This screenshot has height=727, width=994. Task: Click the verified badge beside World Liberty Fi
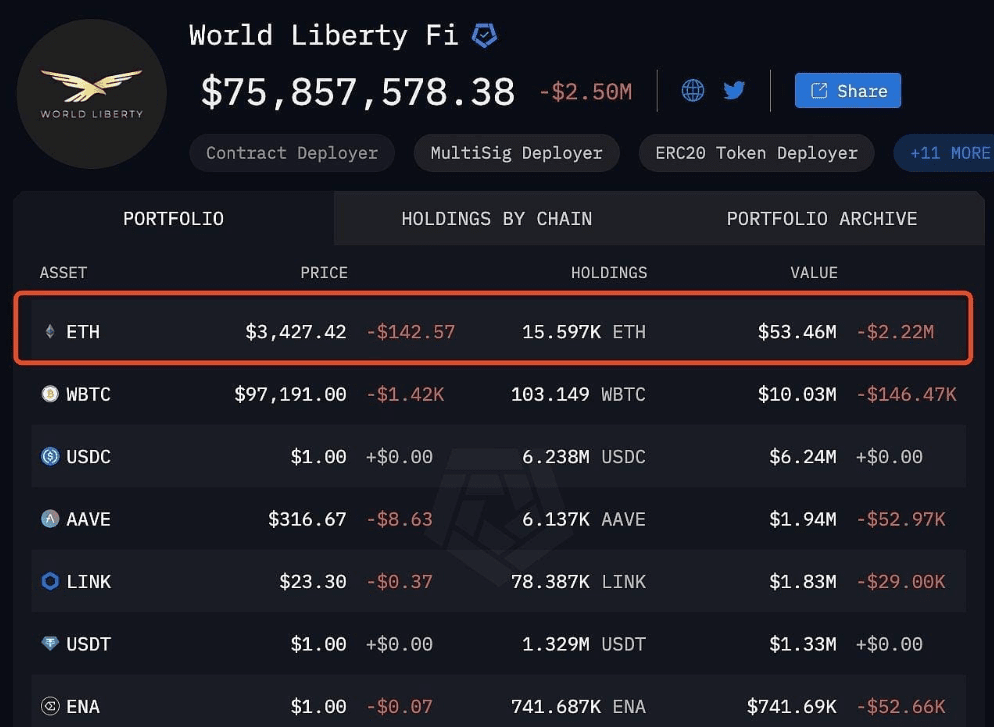point(485,36)
